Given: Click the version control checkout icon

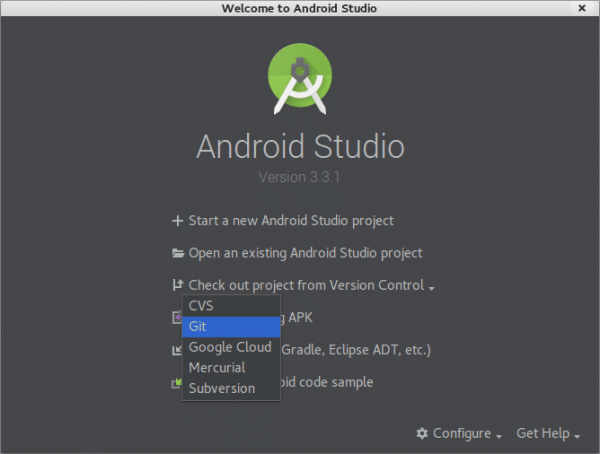Looking at the screenshot, I should click(x=178, y=285).
